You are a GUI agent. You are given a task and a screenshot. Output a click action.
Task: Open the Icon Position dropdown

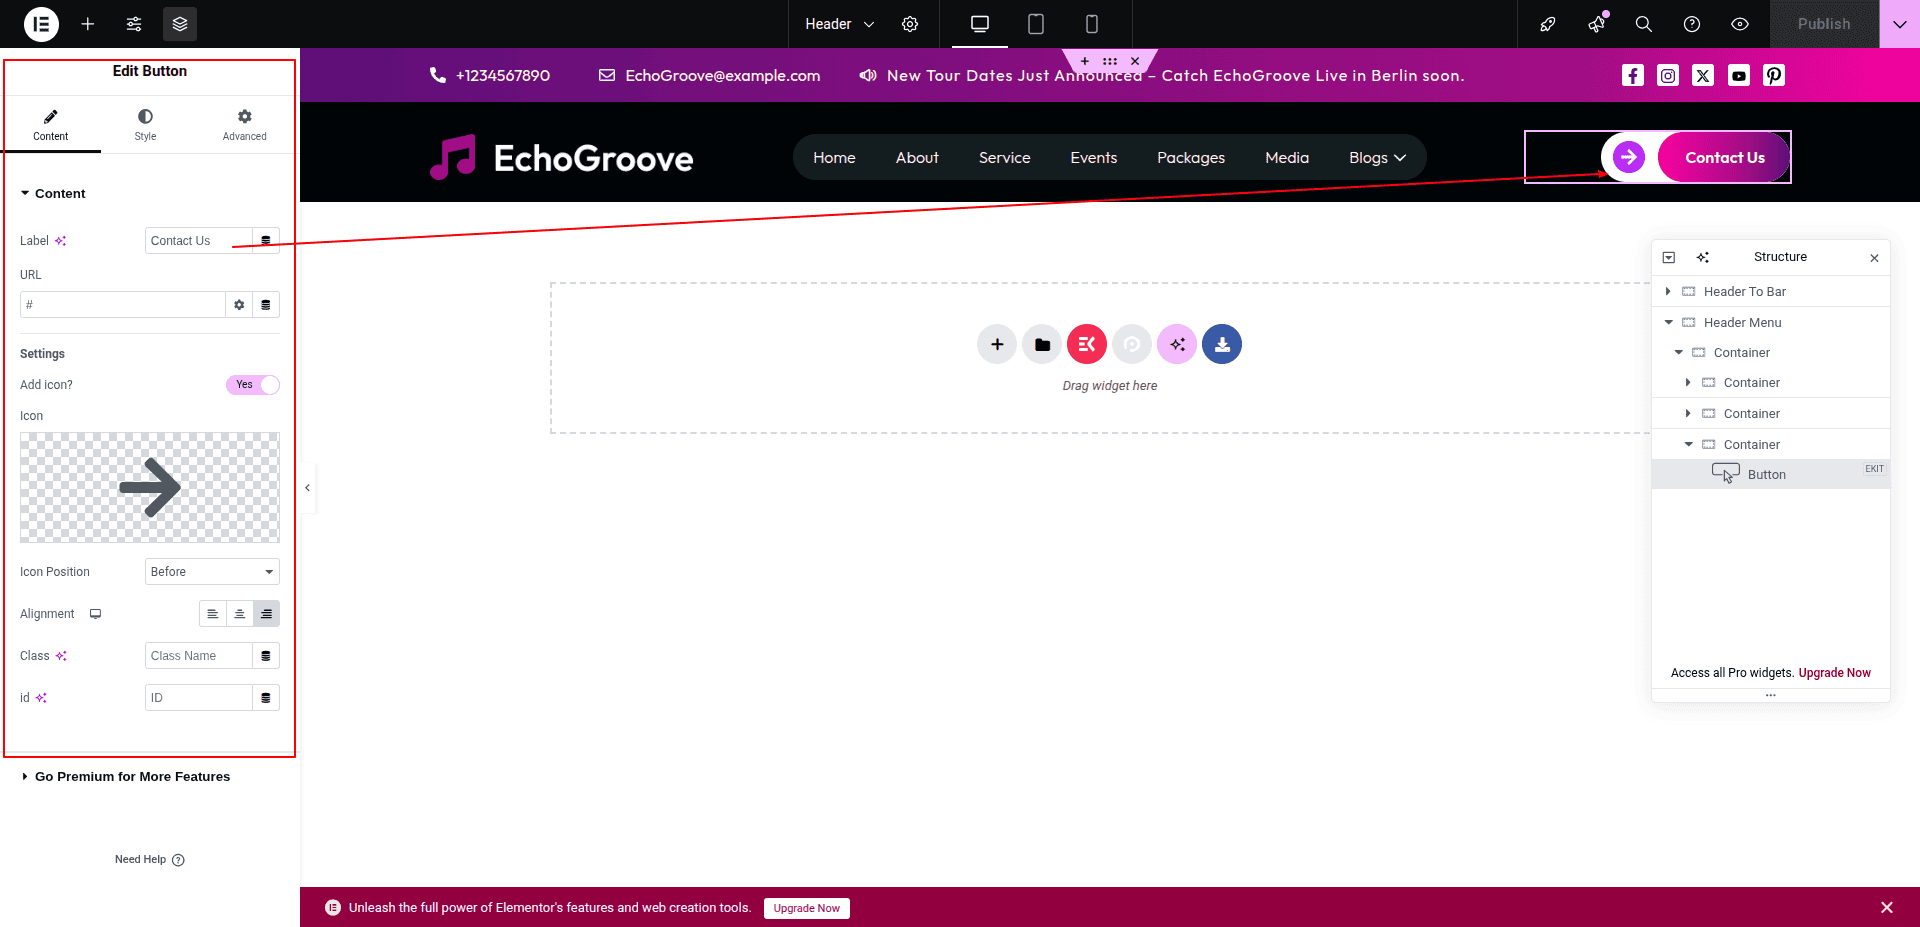pos(212,572)
